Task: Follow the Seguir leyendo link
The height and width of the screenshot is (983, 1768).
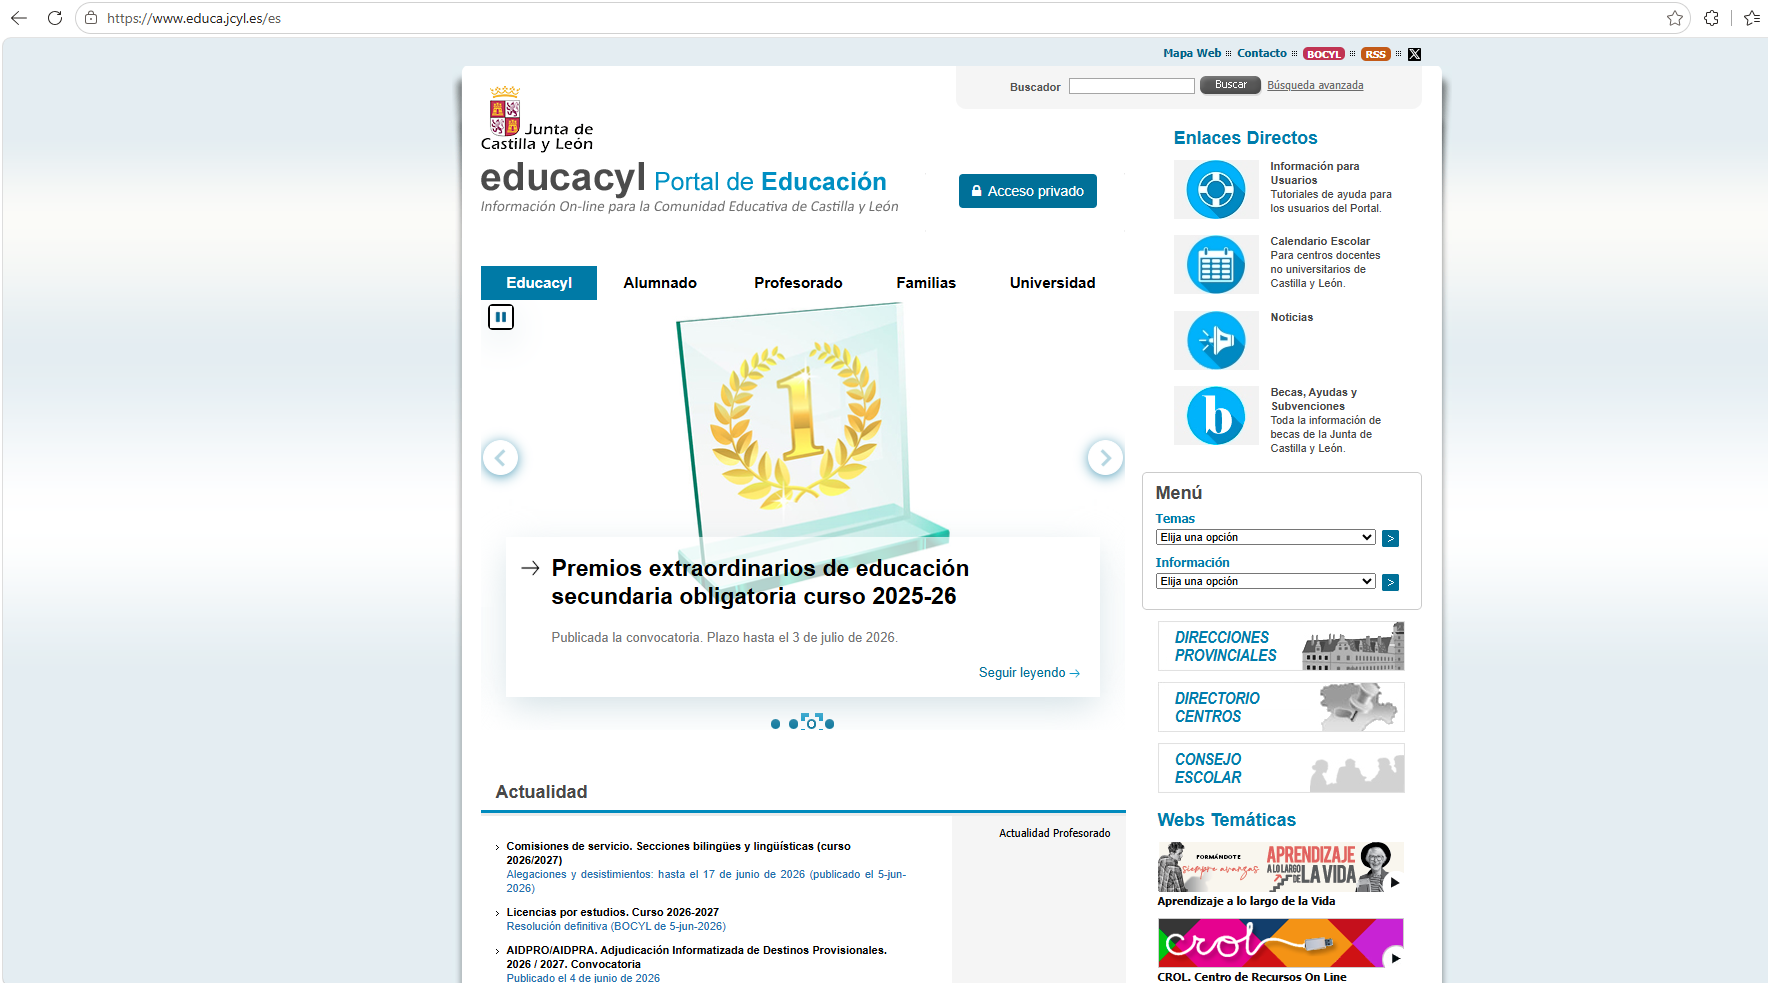Action: (x=1029, y=673)
